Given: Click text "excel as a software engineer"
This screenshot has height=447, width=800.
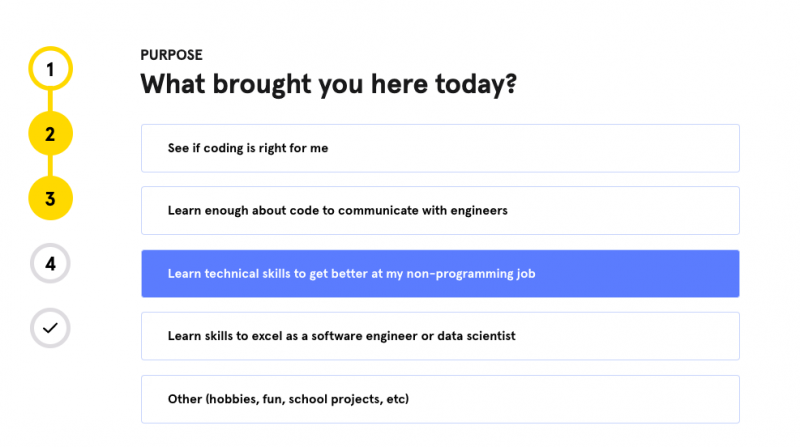Looking at the screenshot, I should (320, 336).
